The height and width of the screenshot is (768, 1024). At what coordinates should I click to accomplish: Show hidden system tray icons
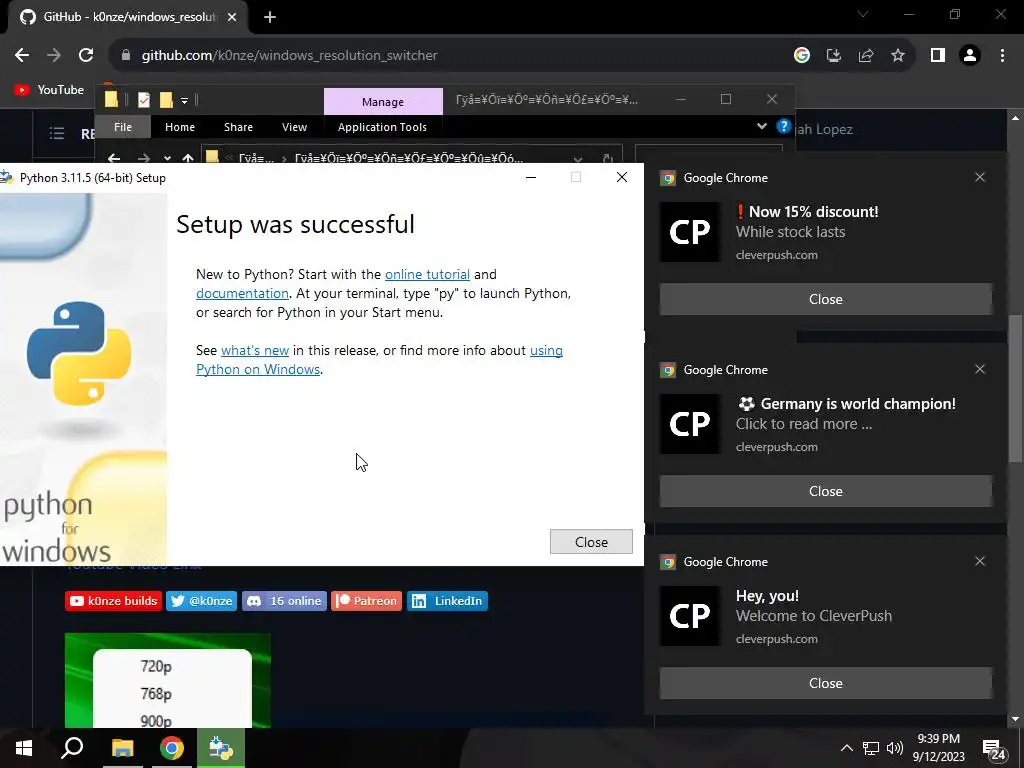[x=846, y=748]
